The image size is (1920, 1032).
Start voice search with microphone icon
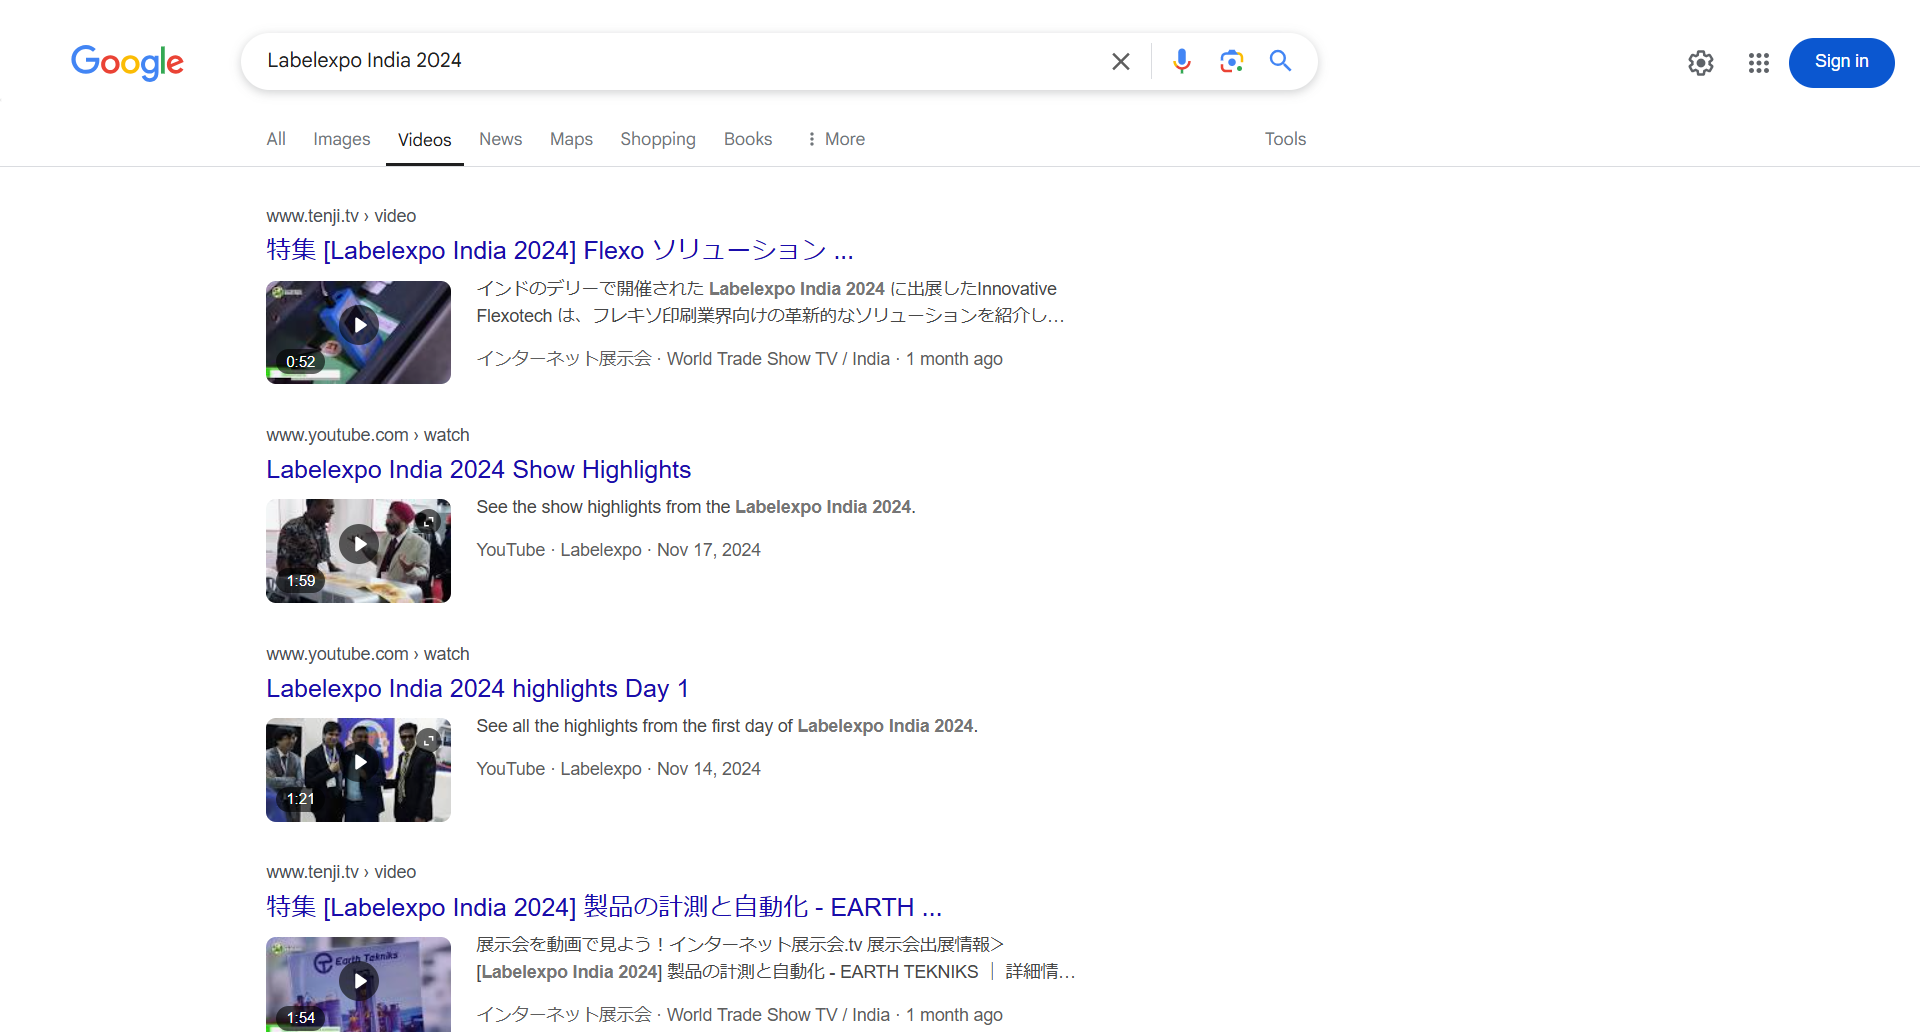pyautogui.click(x=1182, y=61)
